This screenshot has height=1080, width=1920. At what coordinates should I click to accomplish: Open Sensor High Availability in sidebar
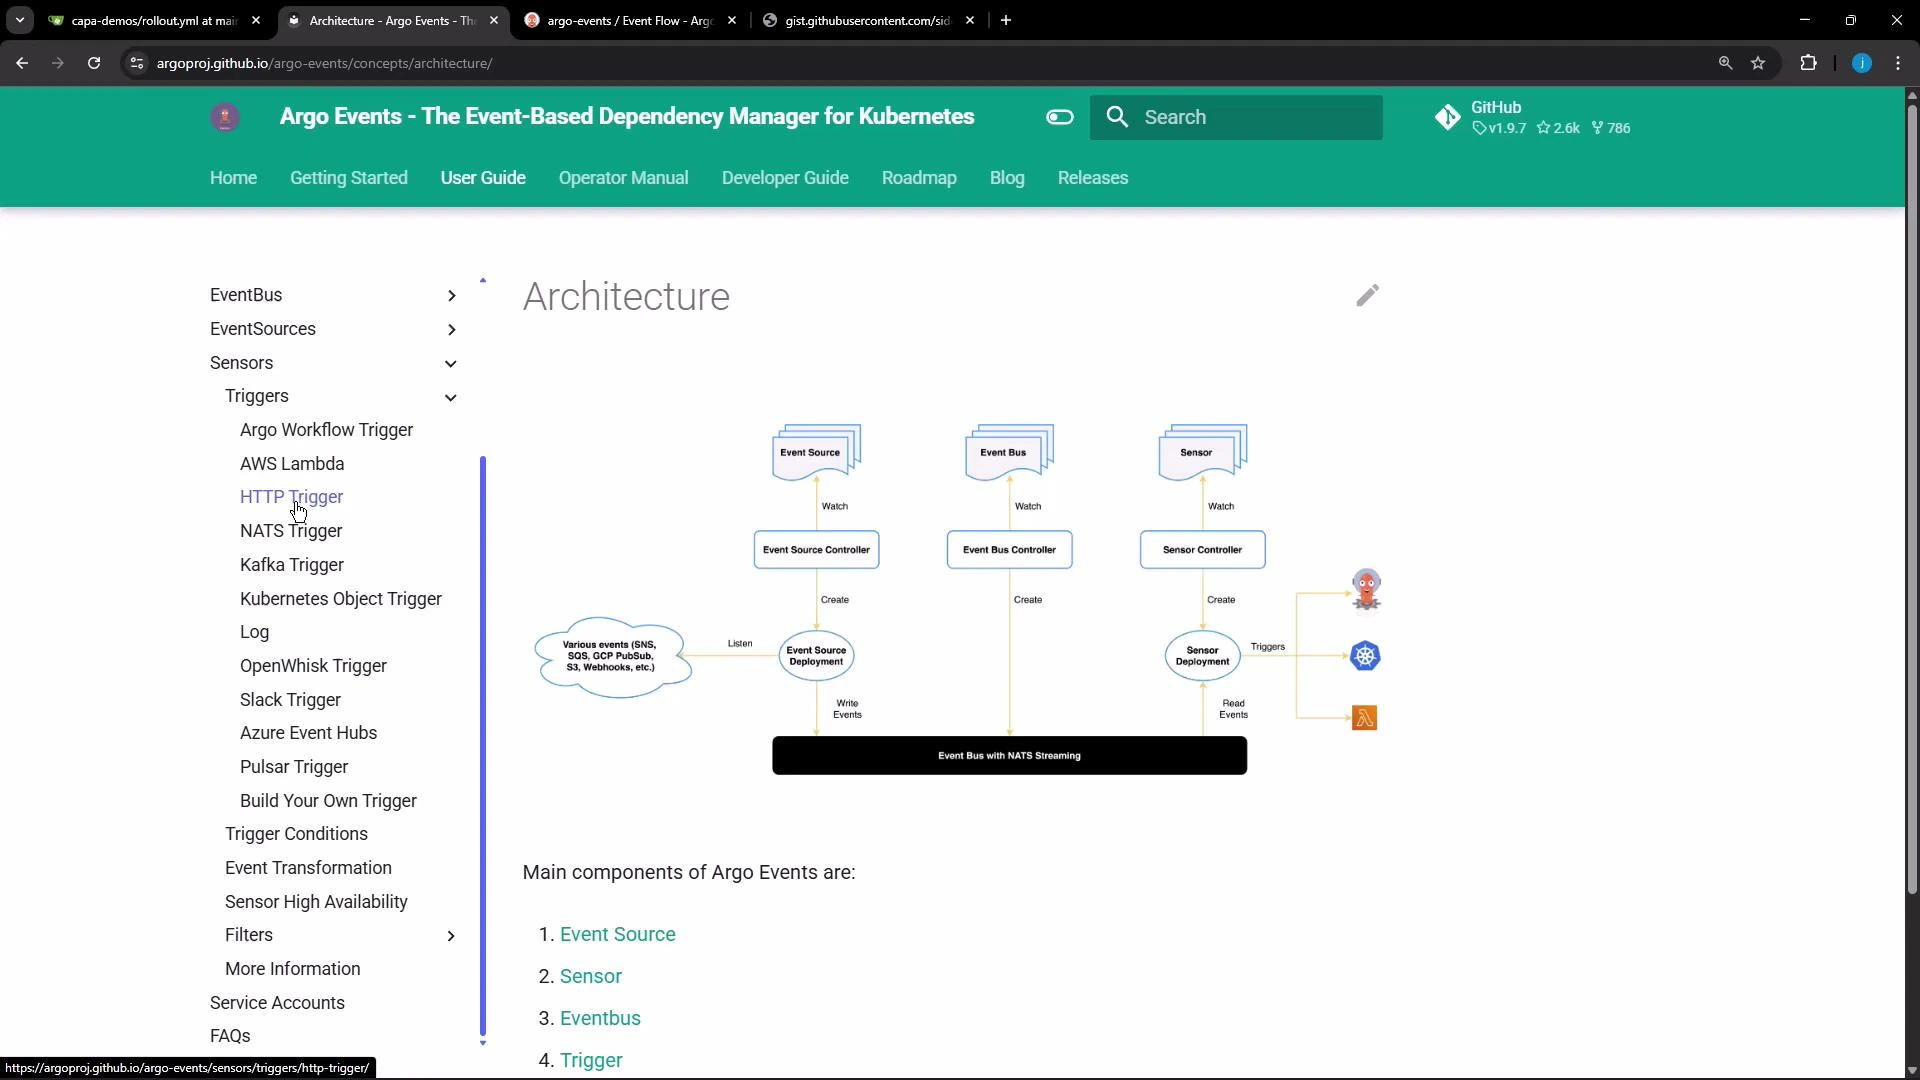(316, 902)
